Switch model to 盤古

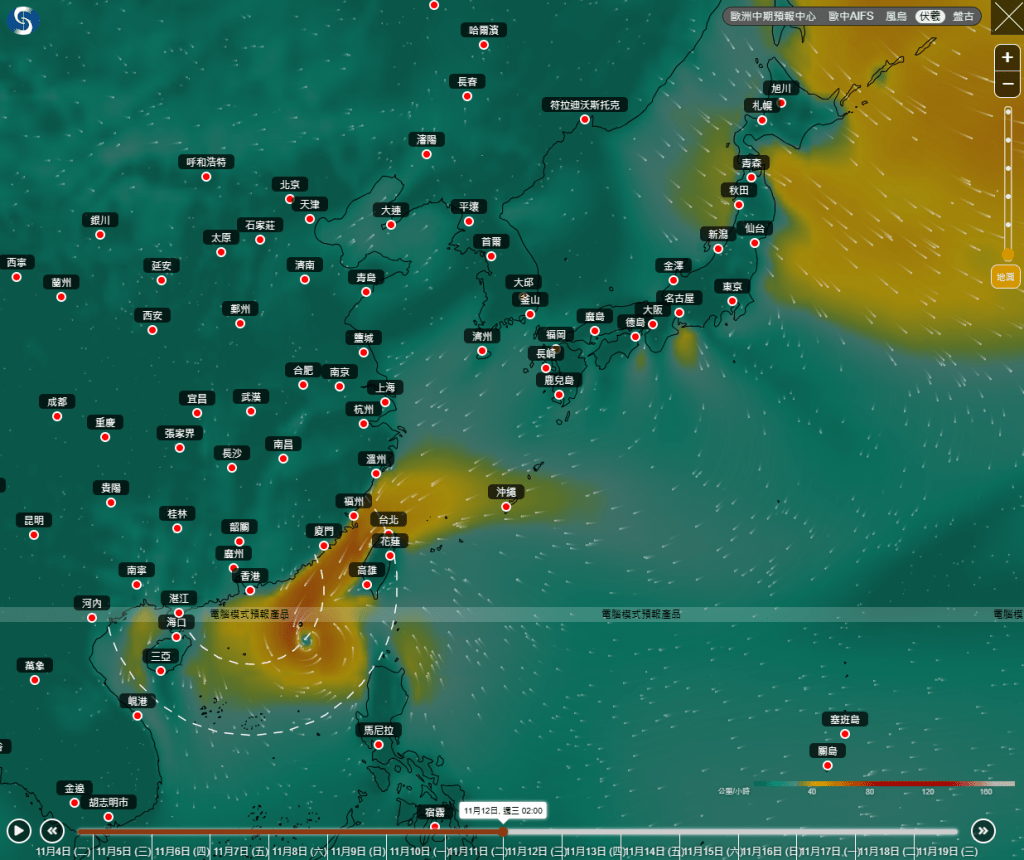(x=961, y=16)
